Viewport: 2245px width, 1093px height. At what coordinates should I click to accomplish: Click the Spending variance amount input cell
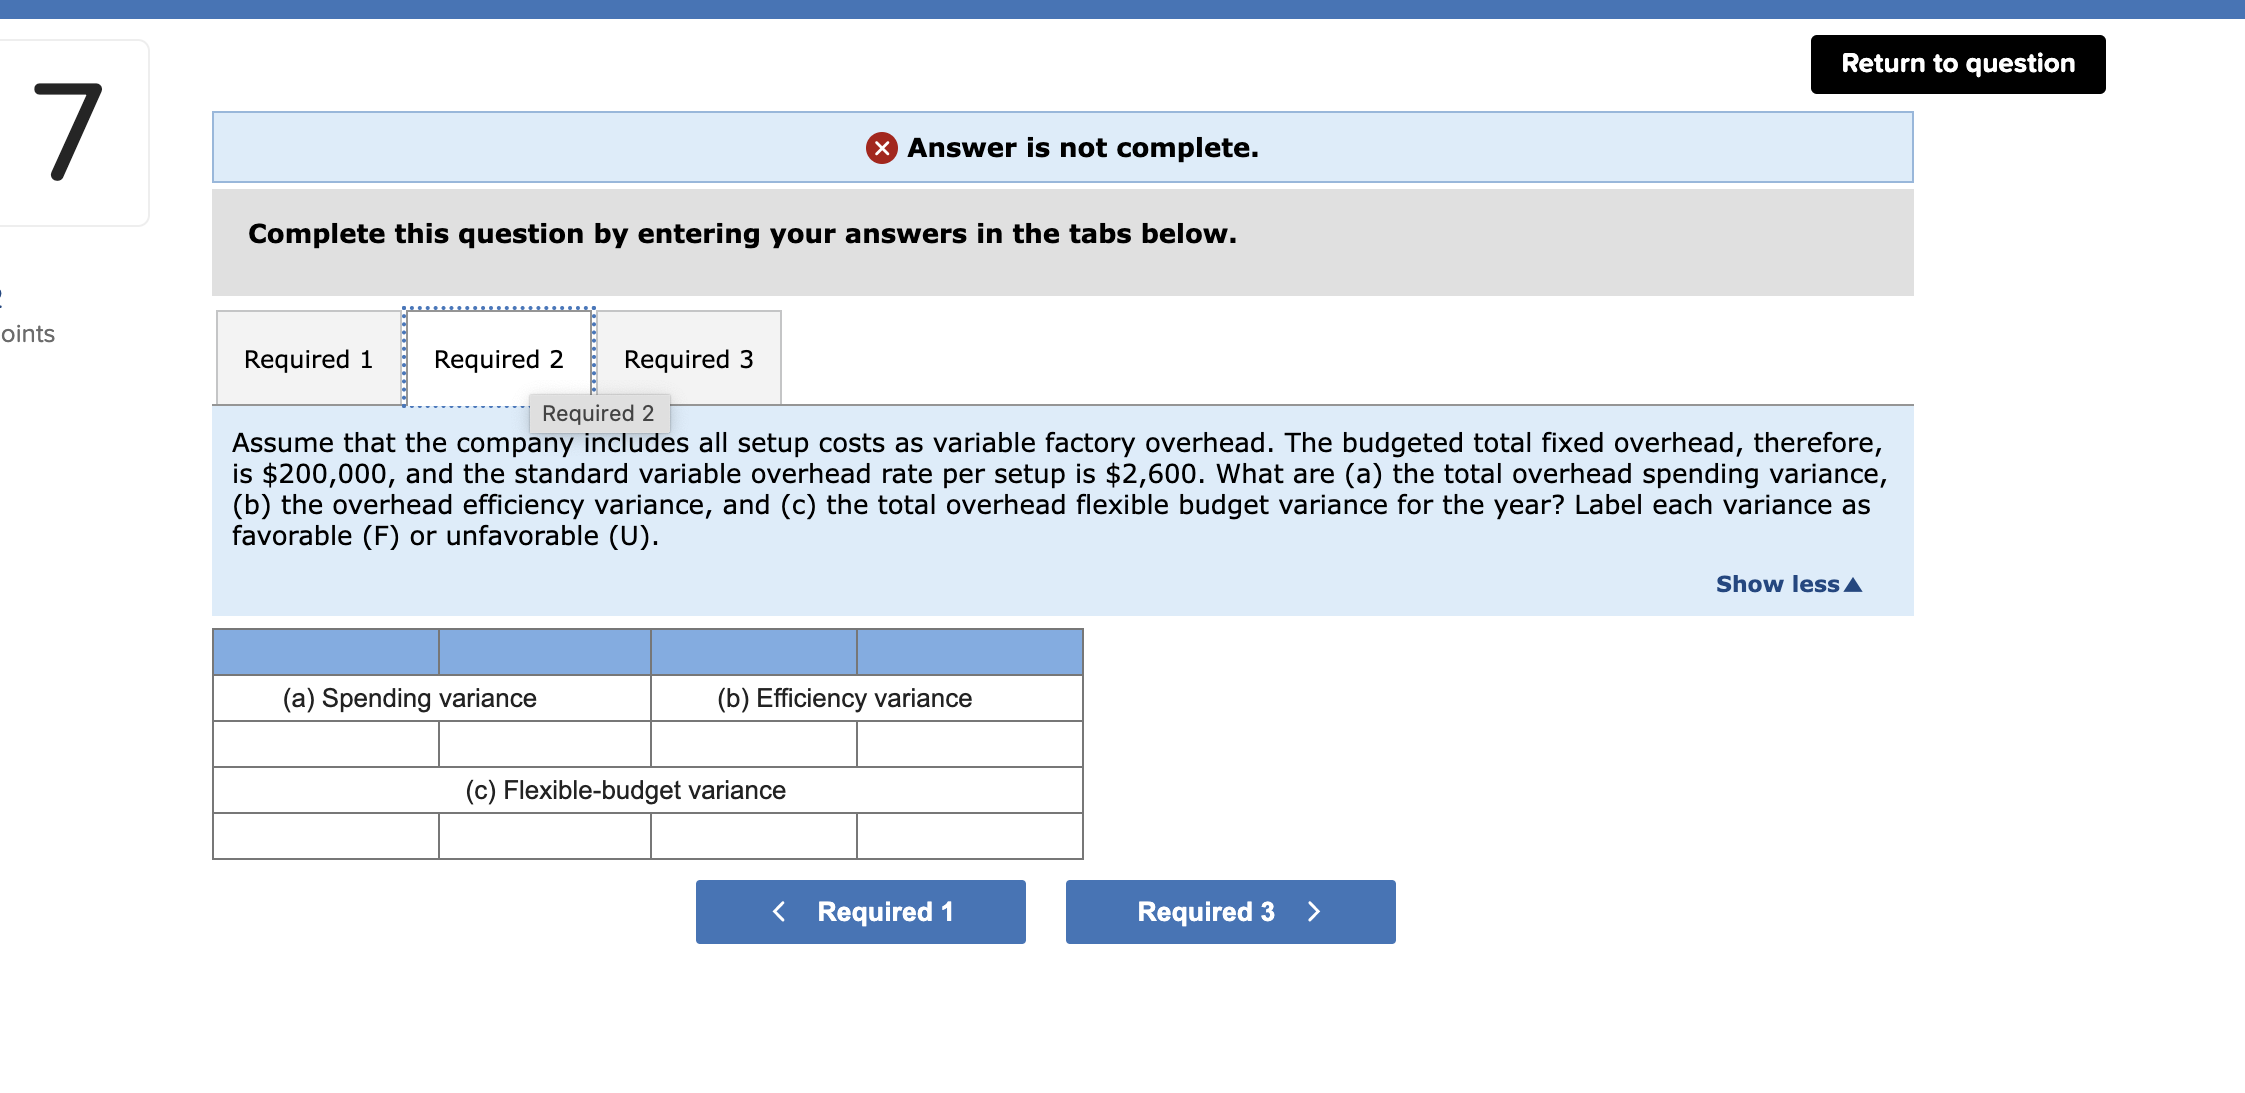325,744
